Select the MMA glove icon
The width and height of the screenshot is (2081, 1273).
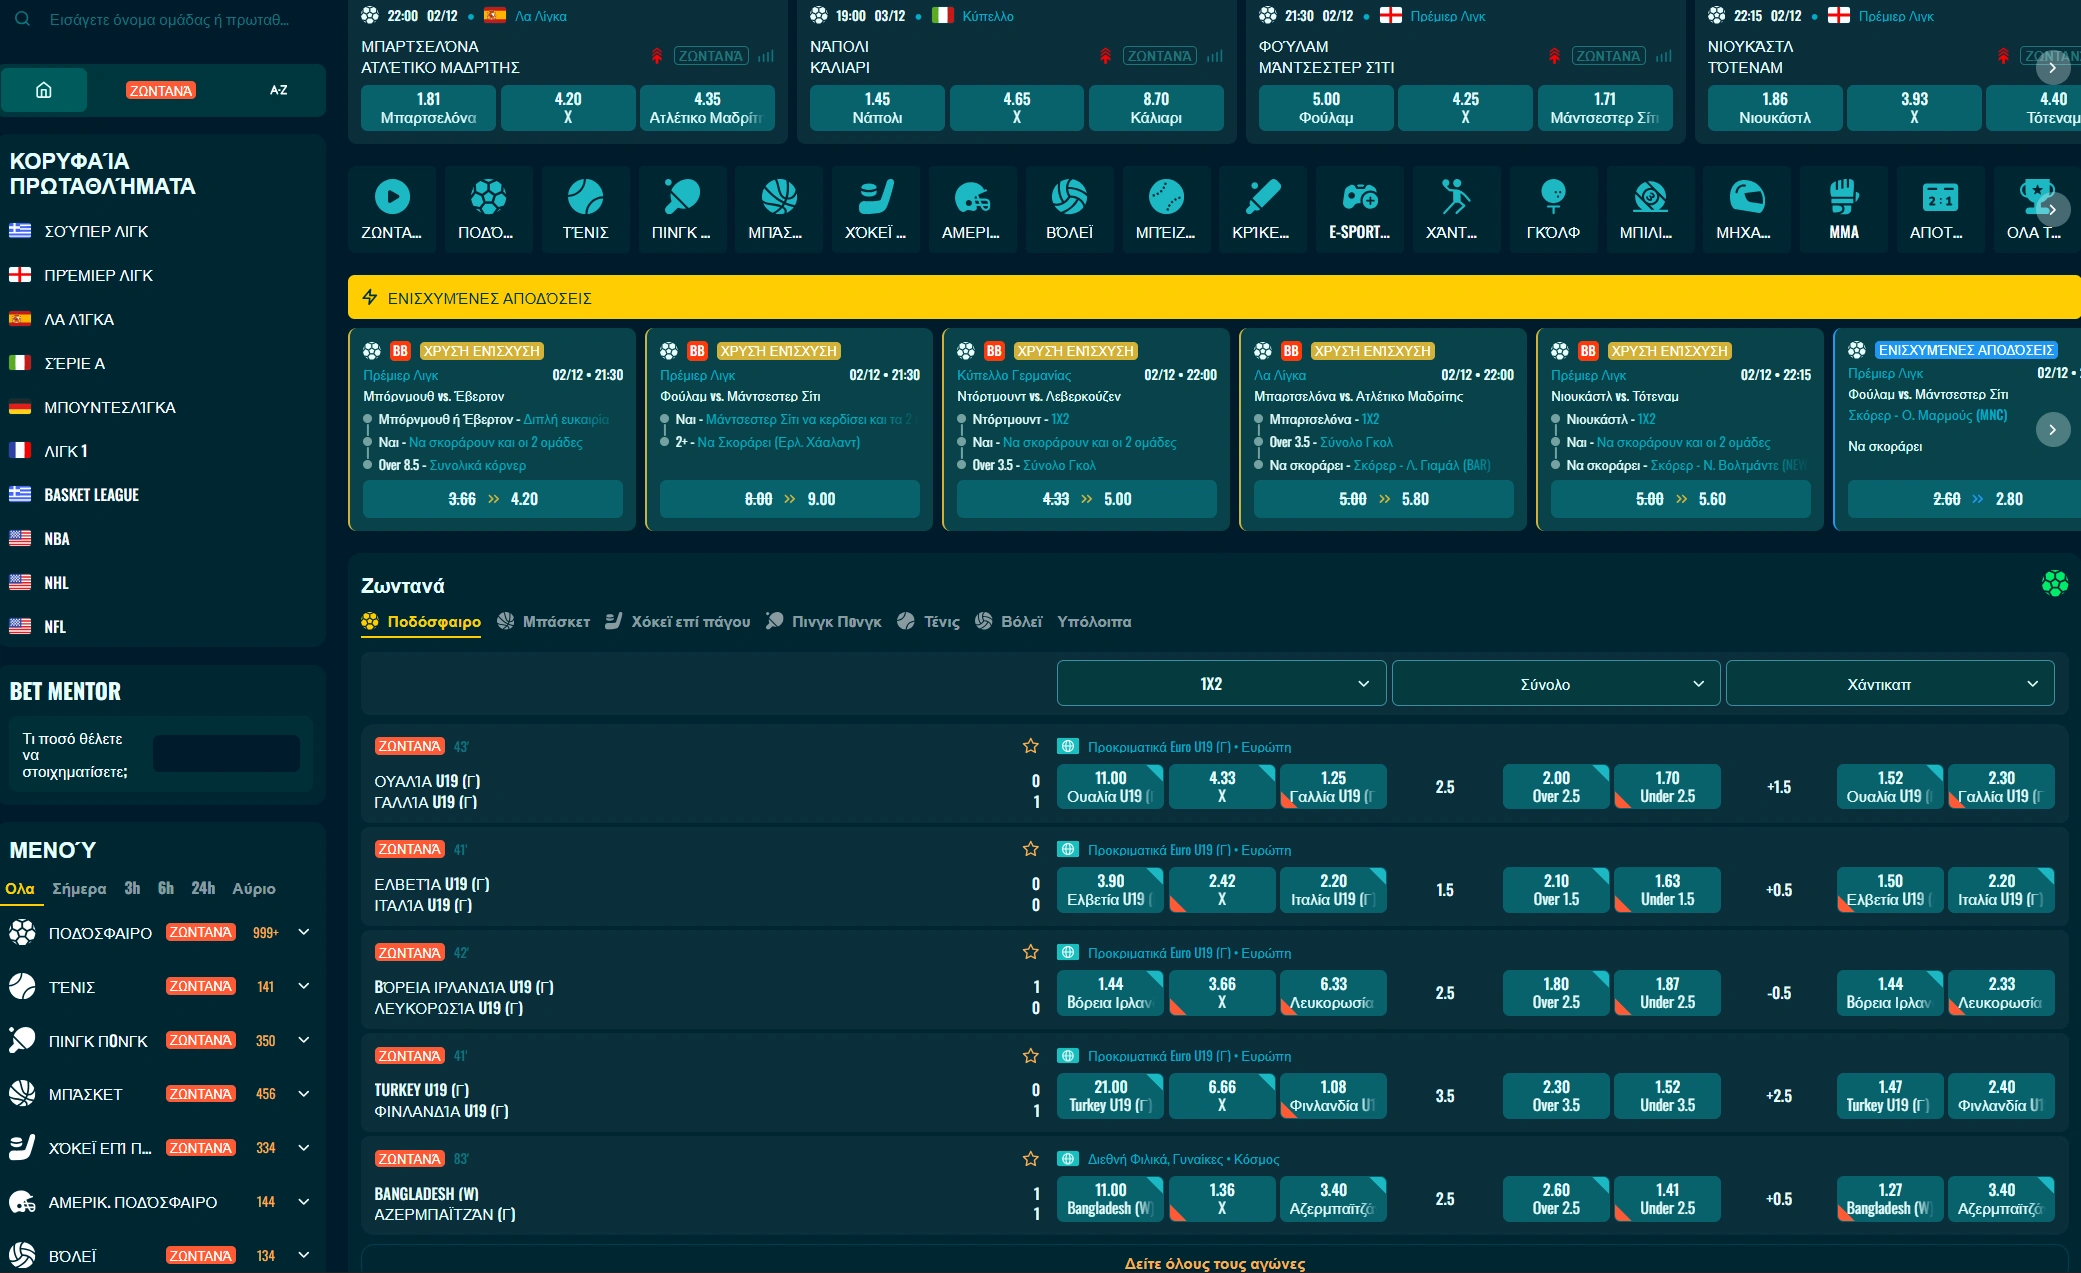tap(1843, 208)
